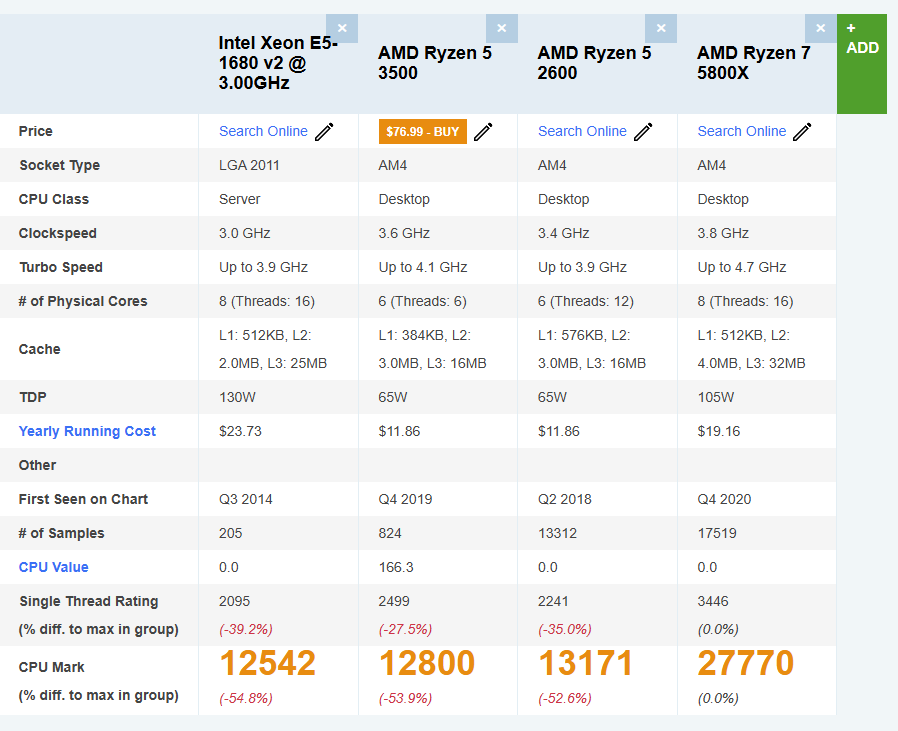Screen dimensions: 898x731
Task: Select CPU Mark score 13171
Action: coord(585,663)
